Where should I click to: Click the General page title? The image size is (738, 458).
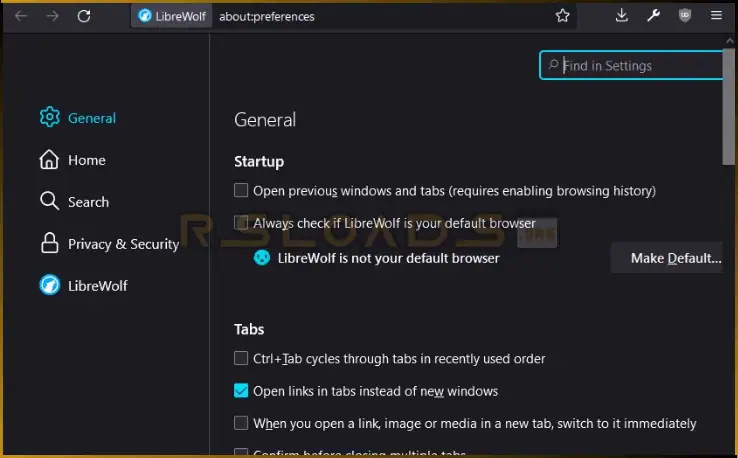click(x=265, y=120)
